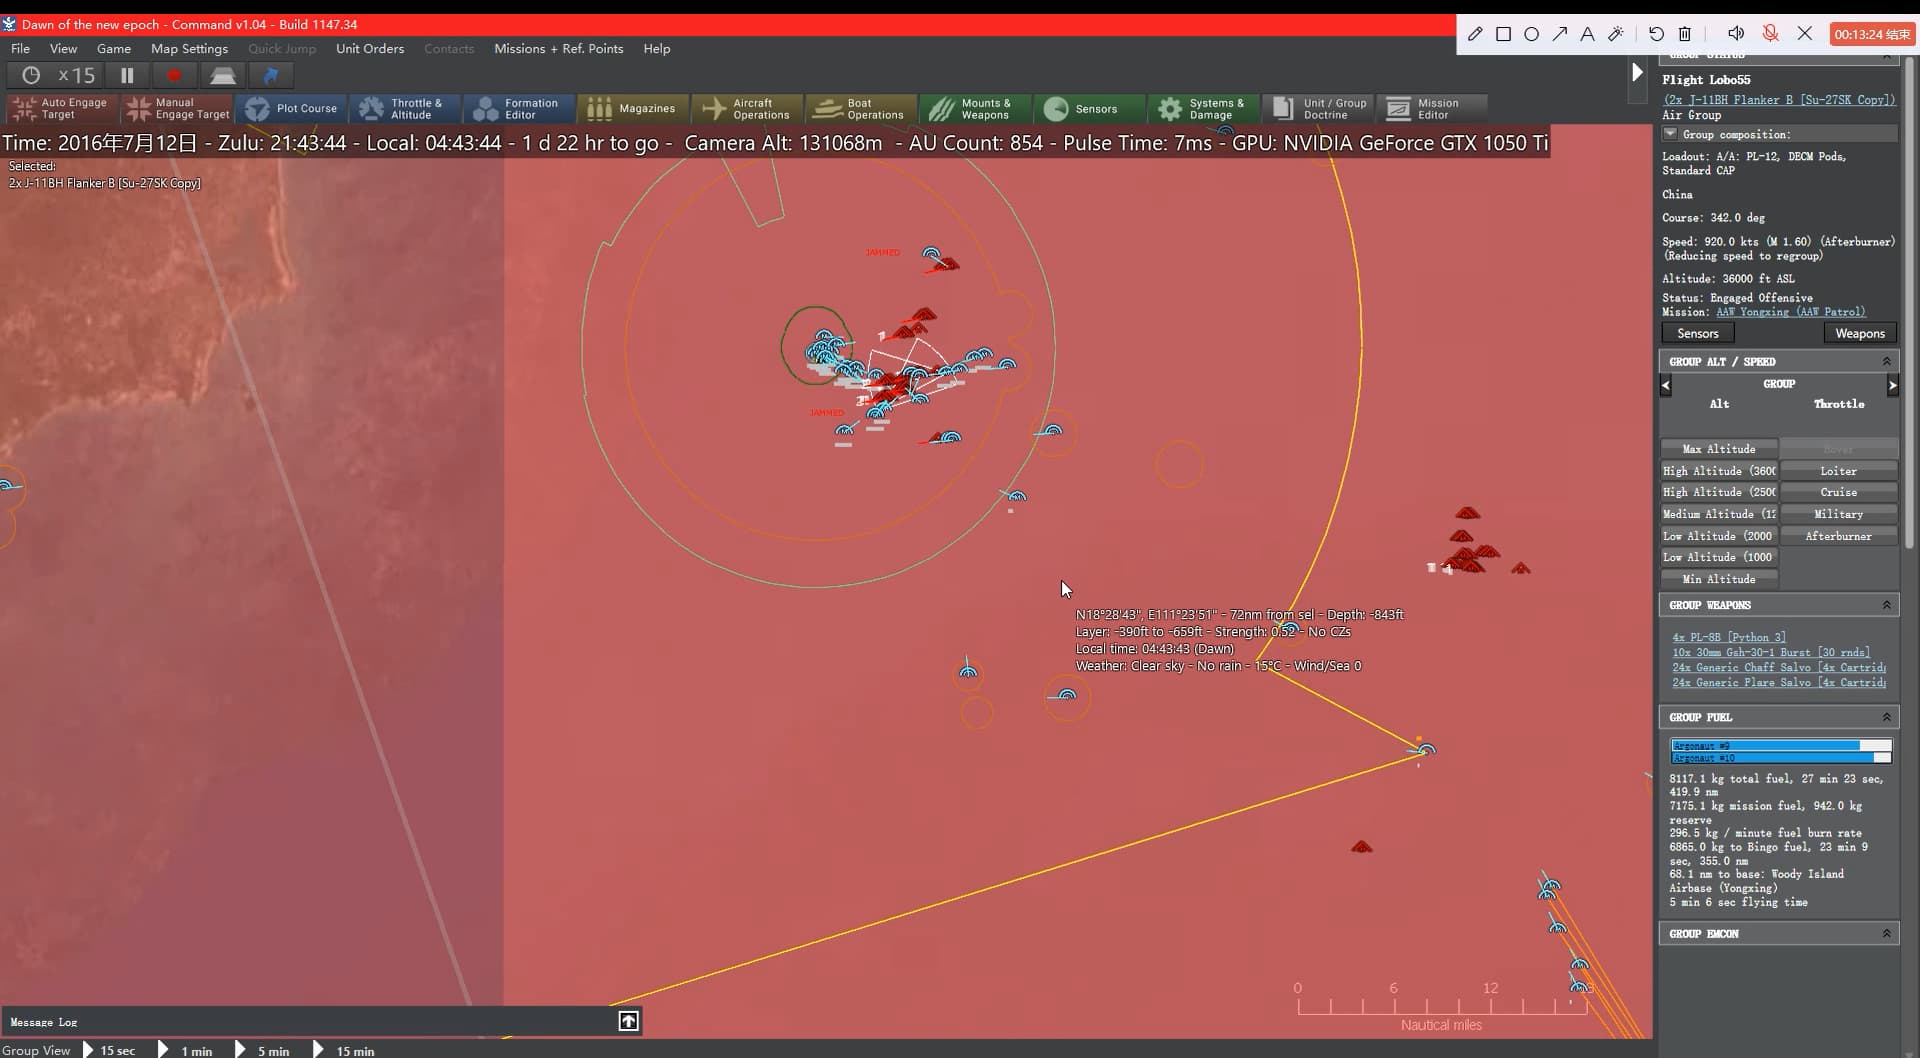
Task: Open the File menu
Action: (20, 48)
